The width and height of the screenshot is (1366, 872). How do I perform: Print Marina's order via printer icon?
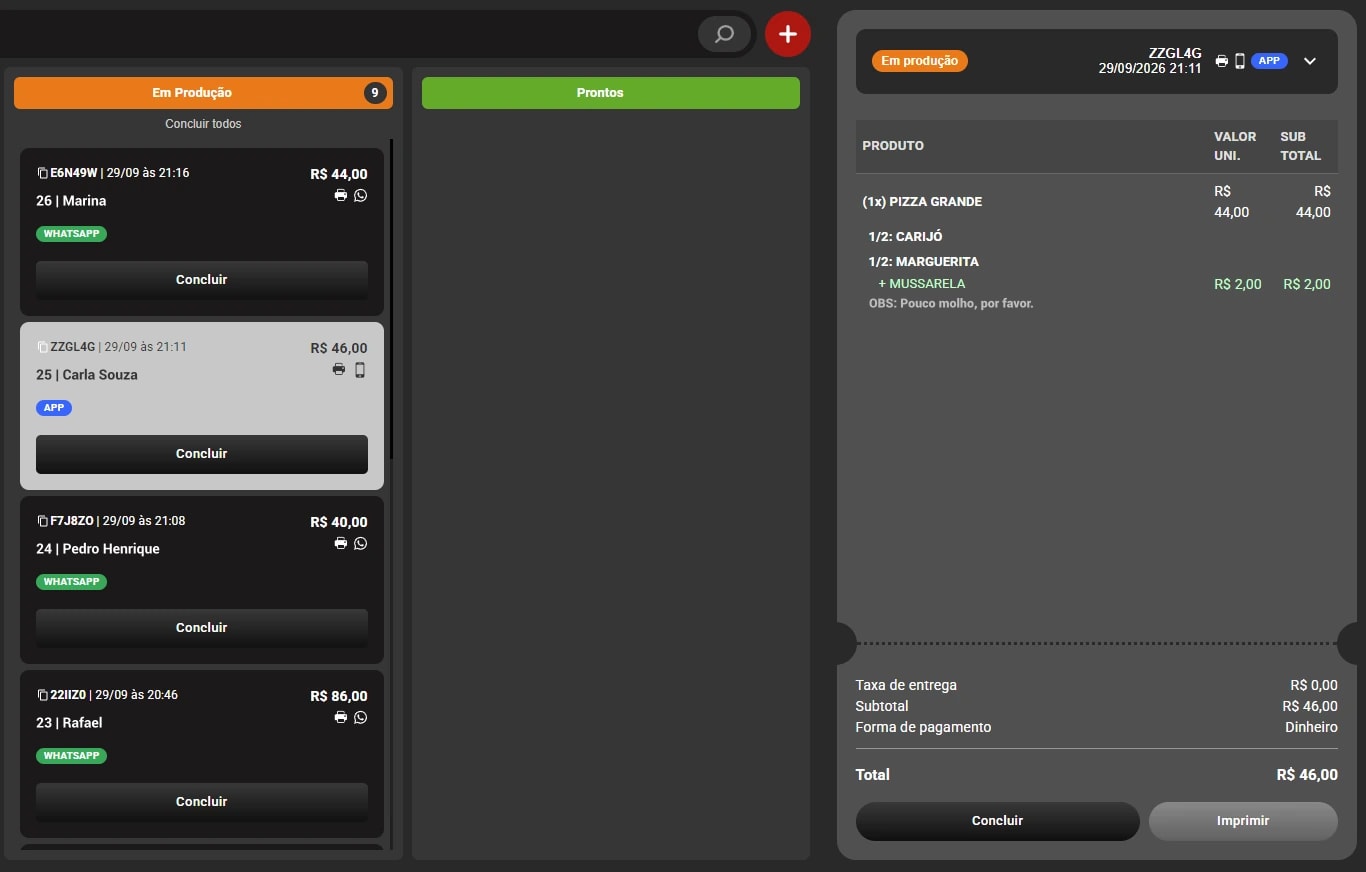(341, 195)
